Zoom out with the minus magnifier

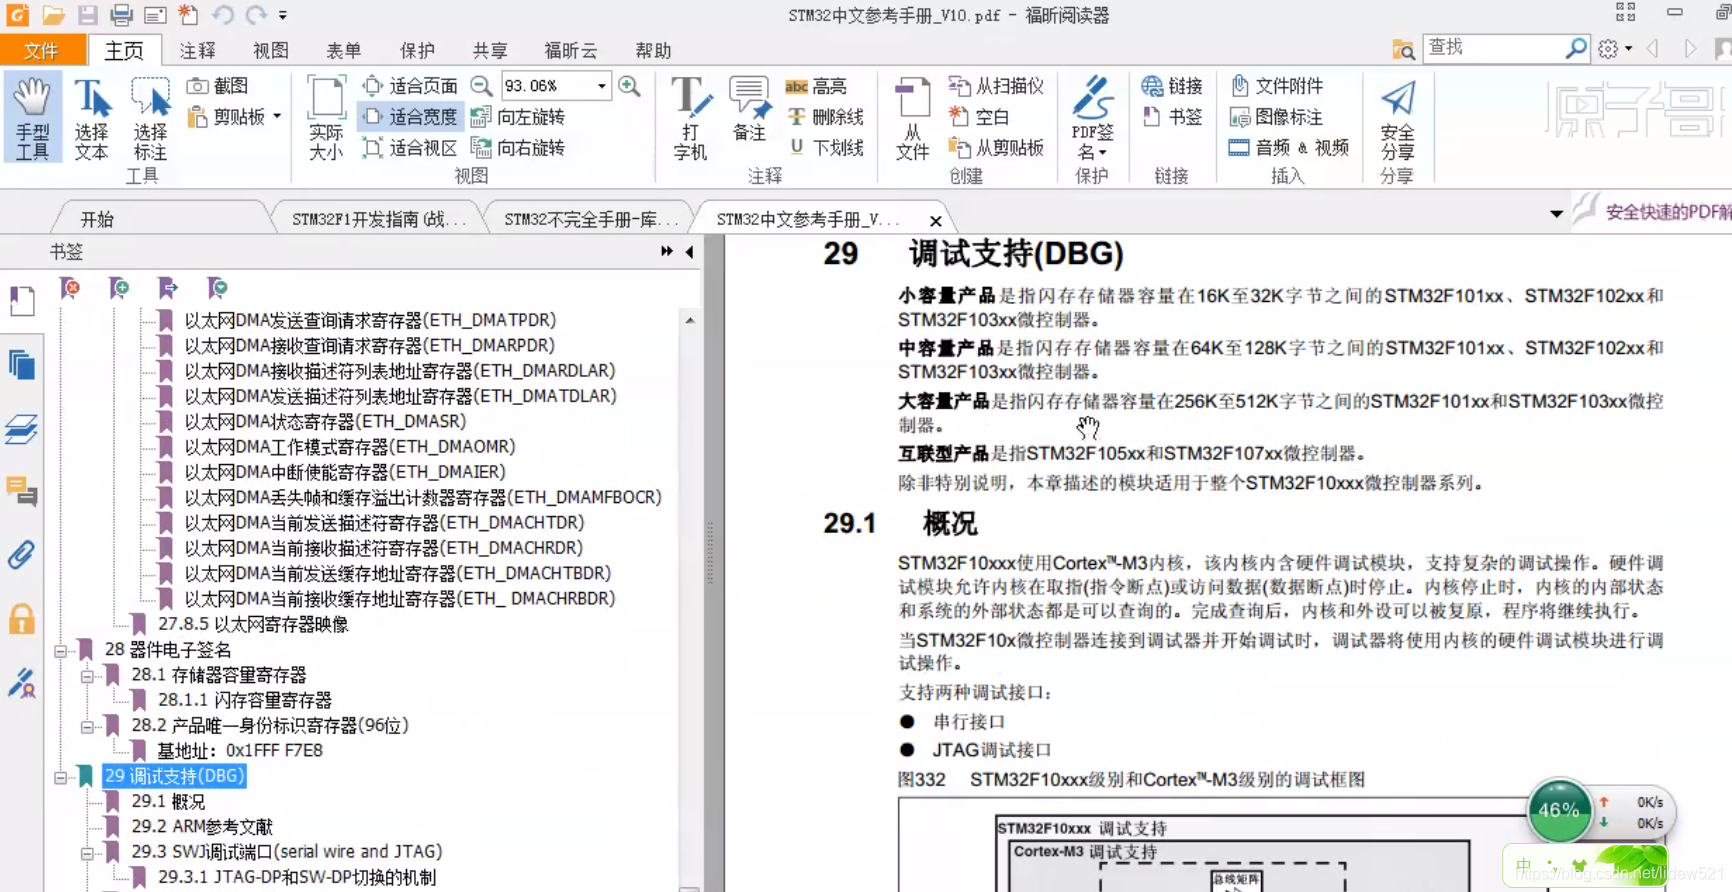click(482, 86)
